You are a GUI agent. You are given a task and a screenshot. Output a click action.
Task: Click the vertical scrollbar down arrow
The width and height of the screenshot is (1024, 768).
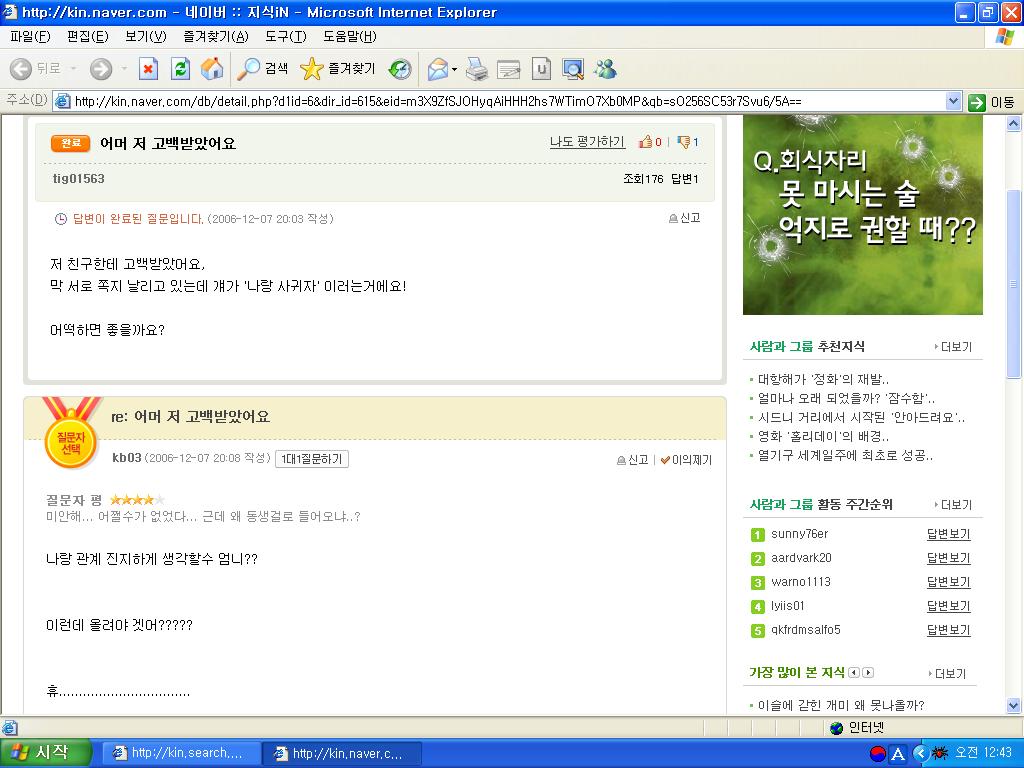(1014, 705)
